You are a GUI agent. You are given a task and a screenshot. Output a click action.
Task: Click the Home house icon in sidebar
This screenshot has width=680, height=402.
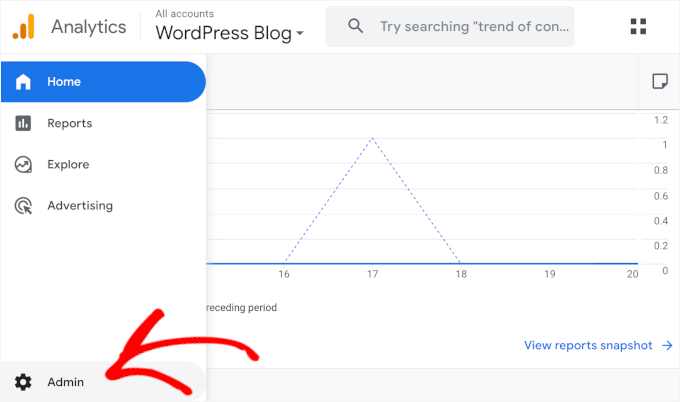point(24,82)
